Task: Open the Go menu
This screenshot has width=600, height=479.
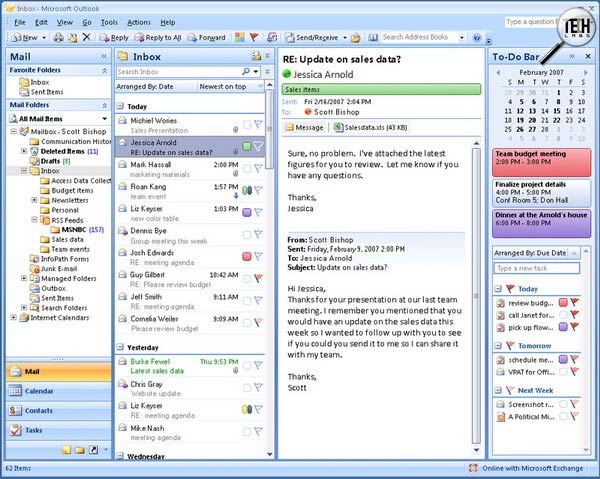Action: [x=87, y=22]
